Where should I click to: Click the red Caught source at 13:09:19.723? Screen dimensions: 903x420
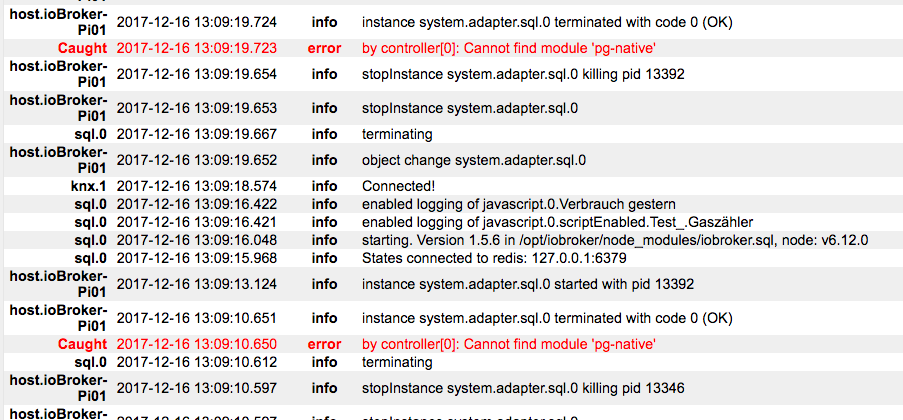point(82,48)
